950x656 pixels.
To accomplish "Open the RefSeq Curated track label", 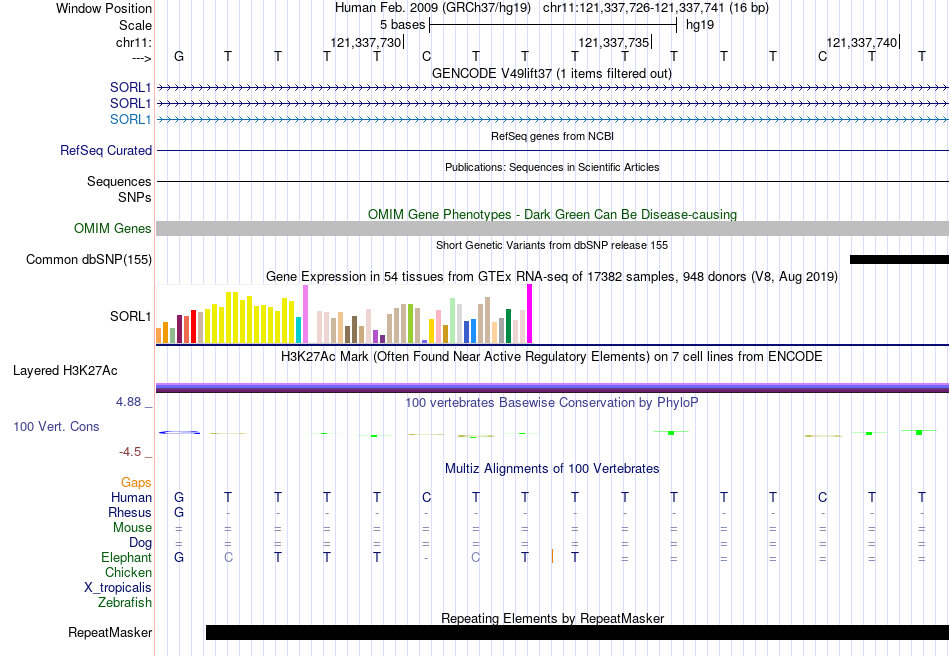I will click(x=106, y=150).
